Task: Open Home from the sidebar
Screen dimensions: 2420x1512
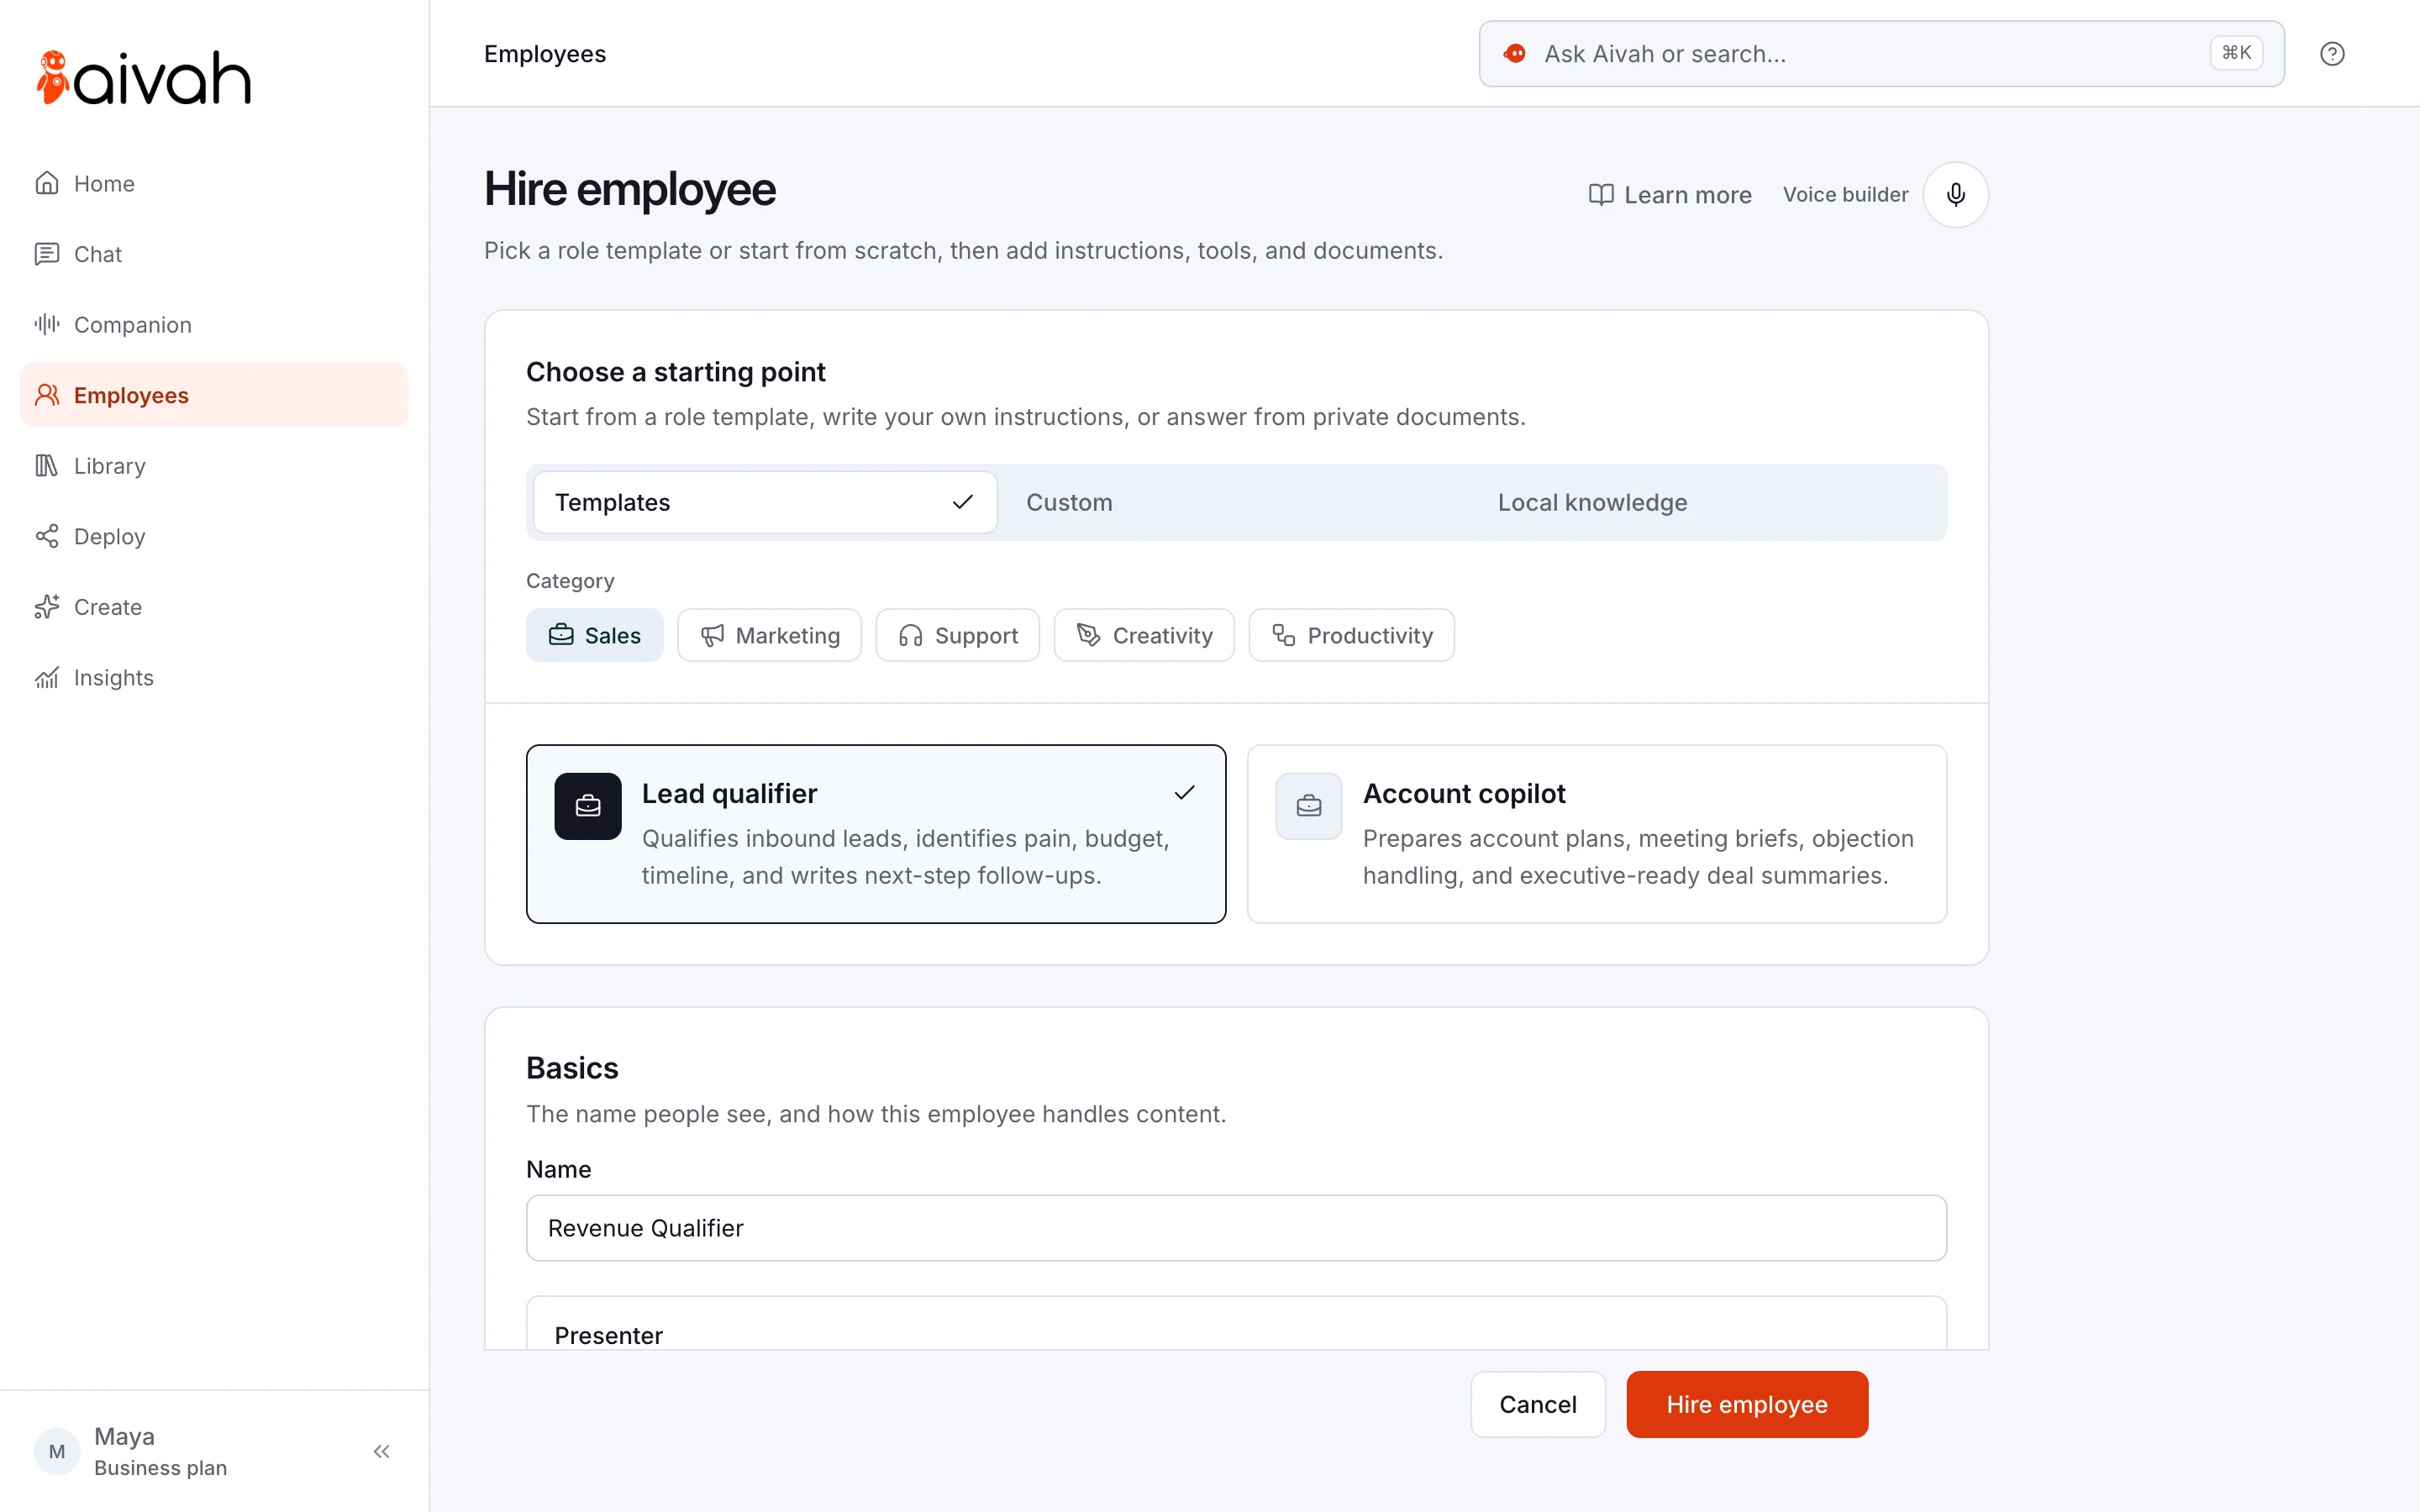Action: (x=214, y=183)
